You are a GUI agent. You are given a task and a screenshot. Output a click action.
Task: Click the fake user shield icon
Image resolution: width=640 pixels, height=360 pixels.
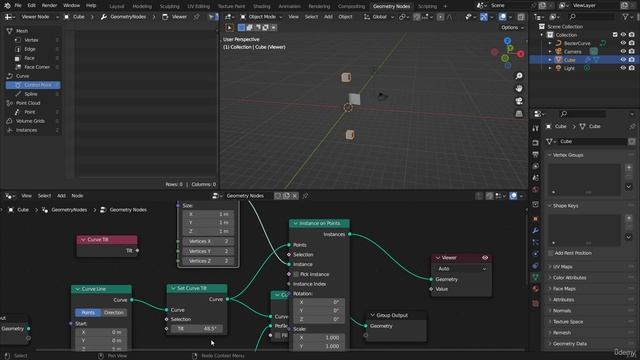point(278,196)
